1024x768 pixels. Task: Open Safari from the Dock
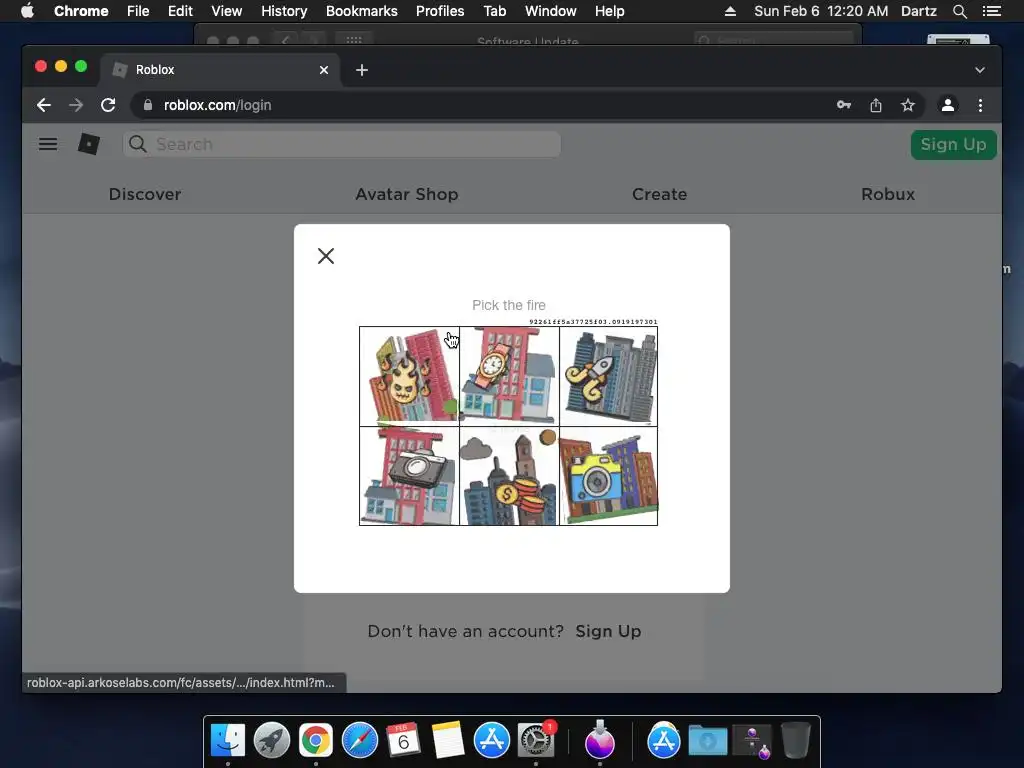(x=360, y=740)
